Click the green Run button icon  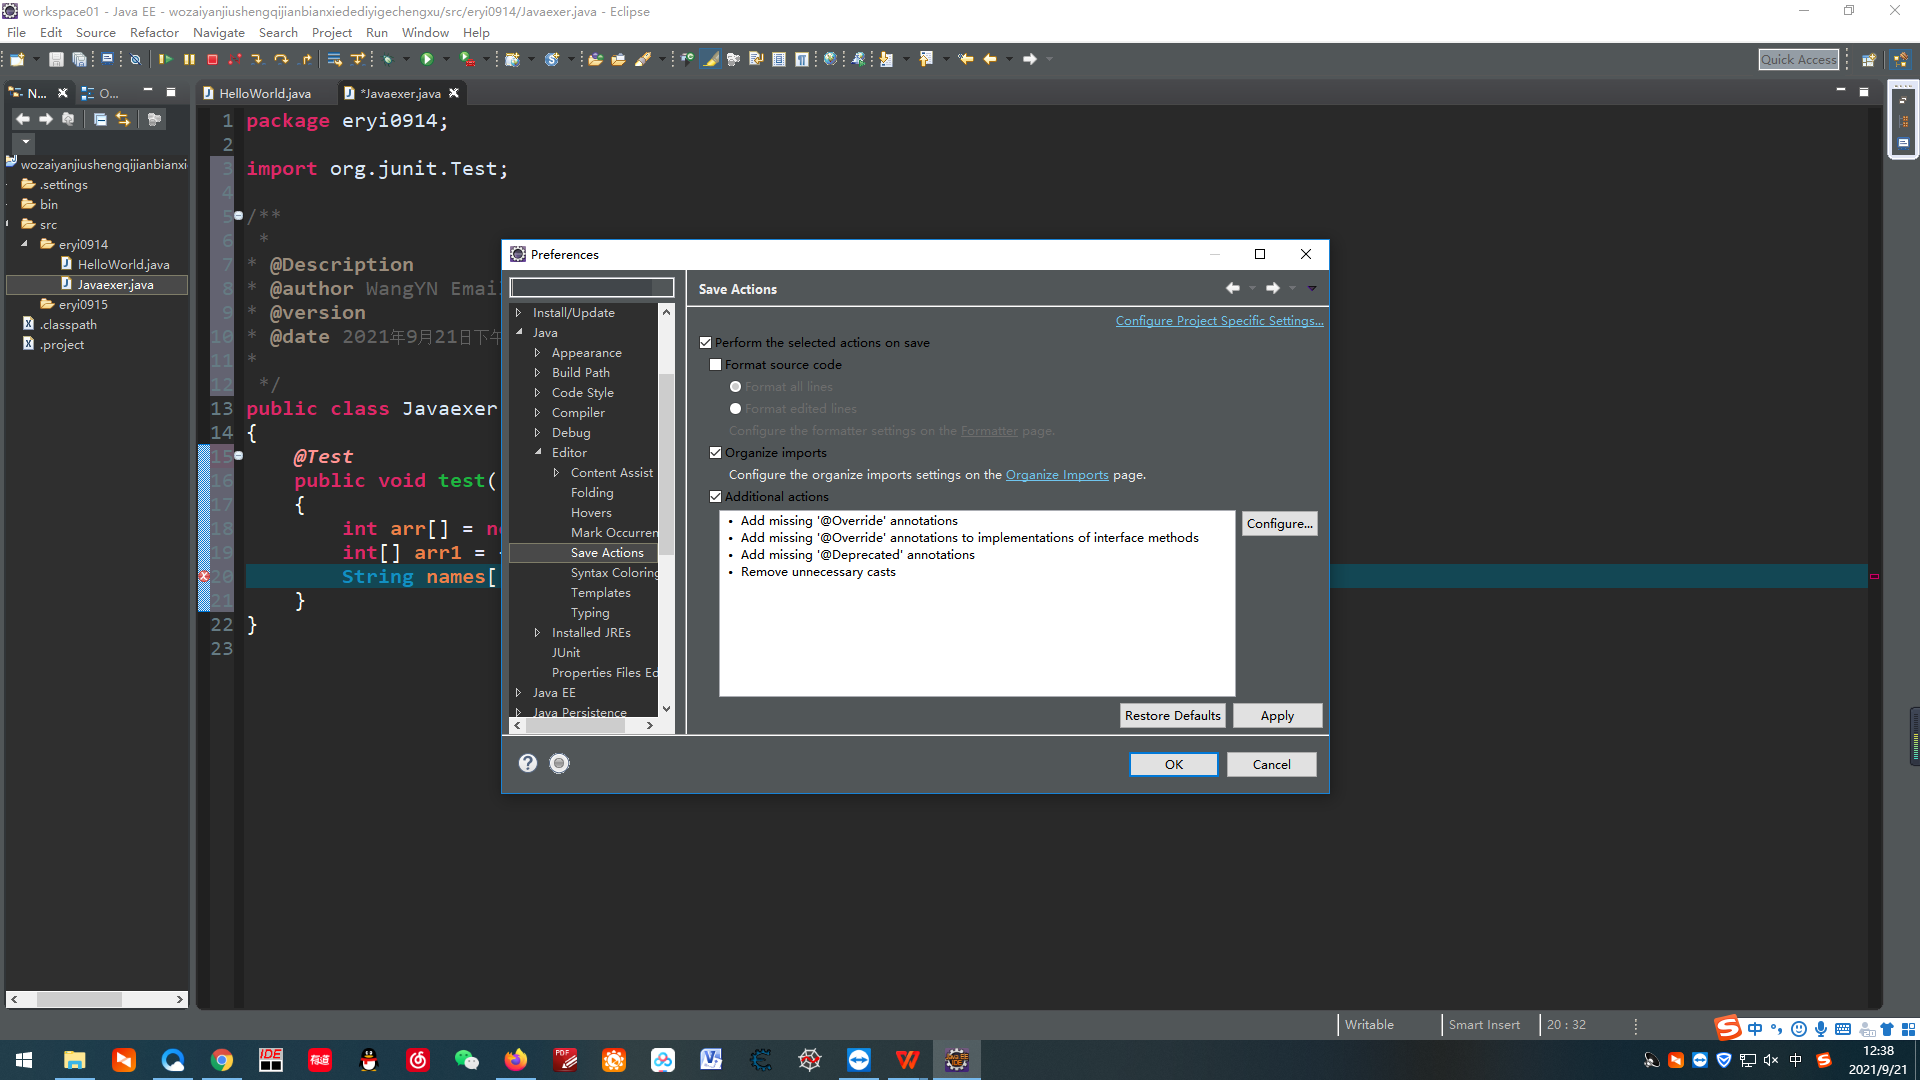pyautogui.click(x=427, y=60)
